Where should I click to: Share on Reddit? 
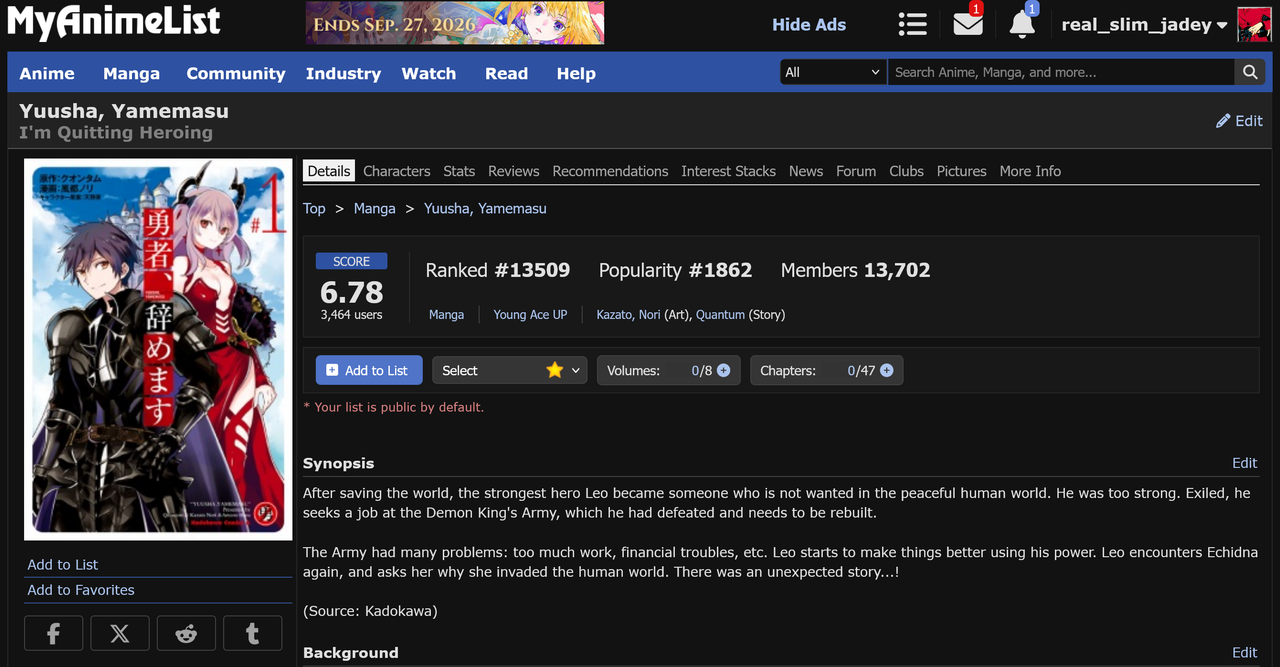(186, 634)
